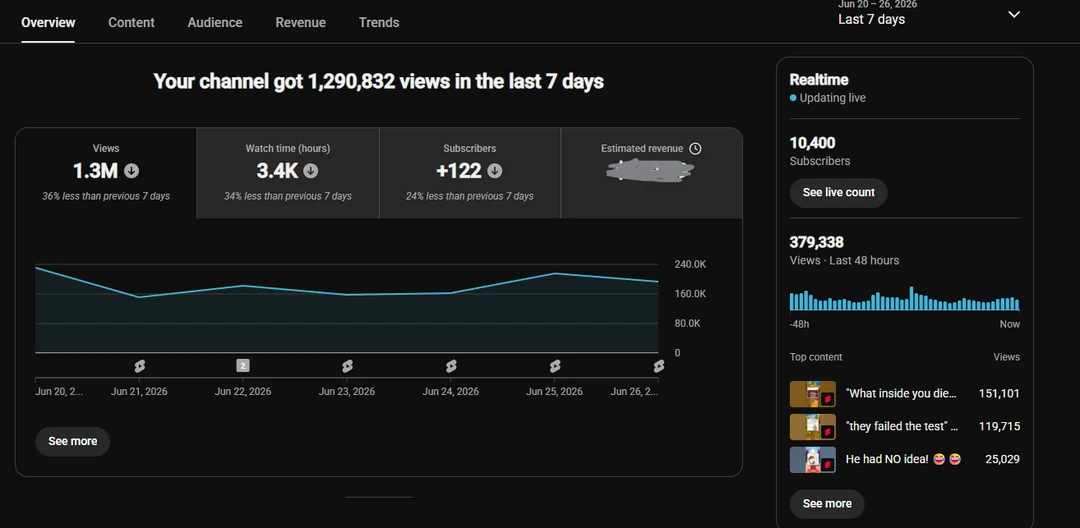The image size is (1080, 528).
Task: Open the "He had NO idea!" video thumbnail
Action: 813,459
